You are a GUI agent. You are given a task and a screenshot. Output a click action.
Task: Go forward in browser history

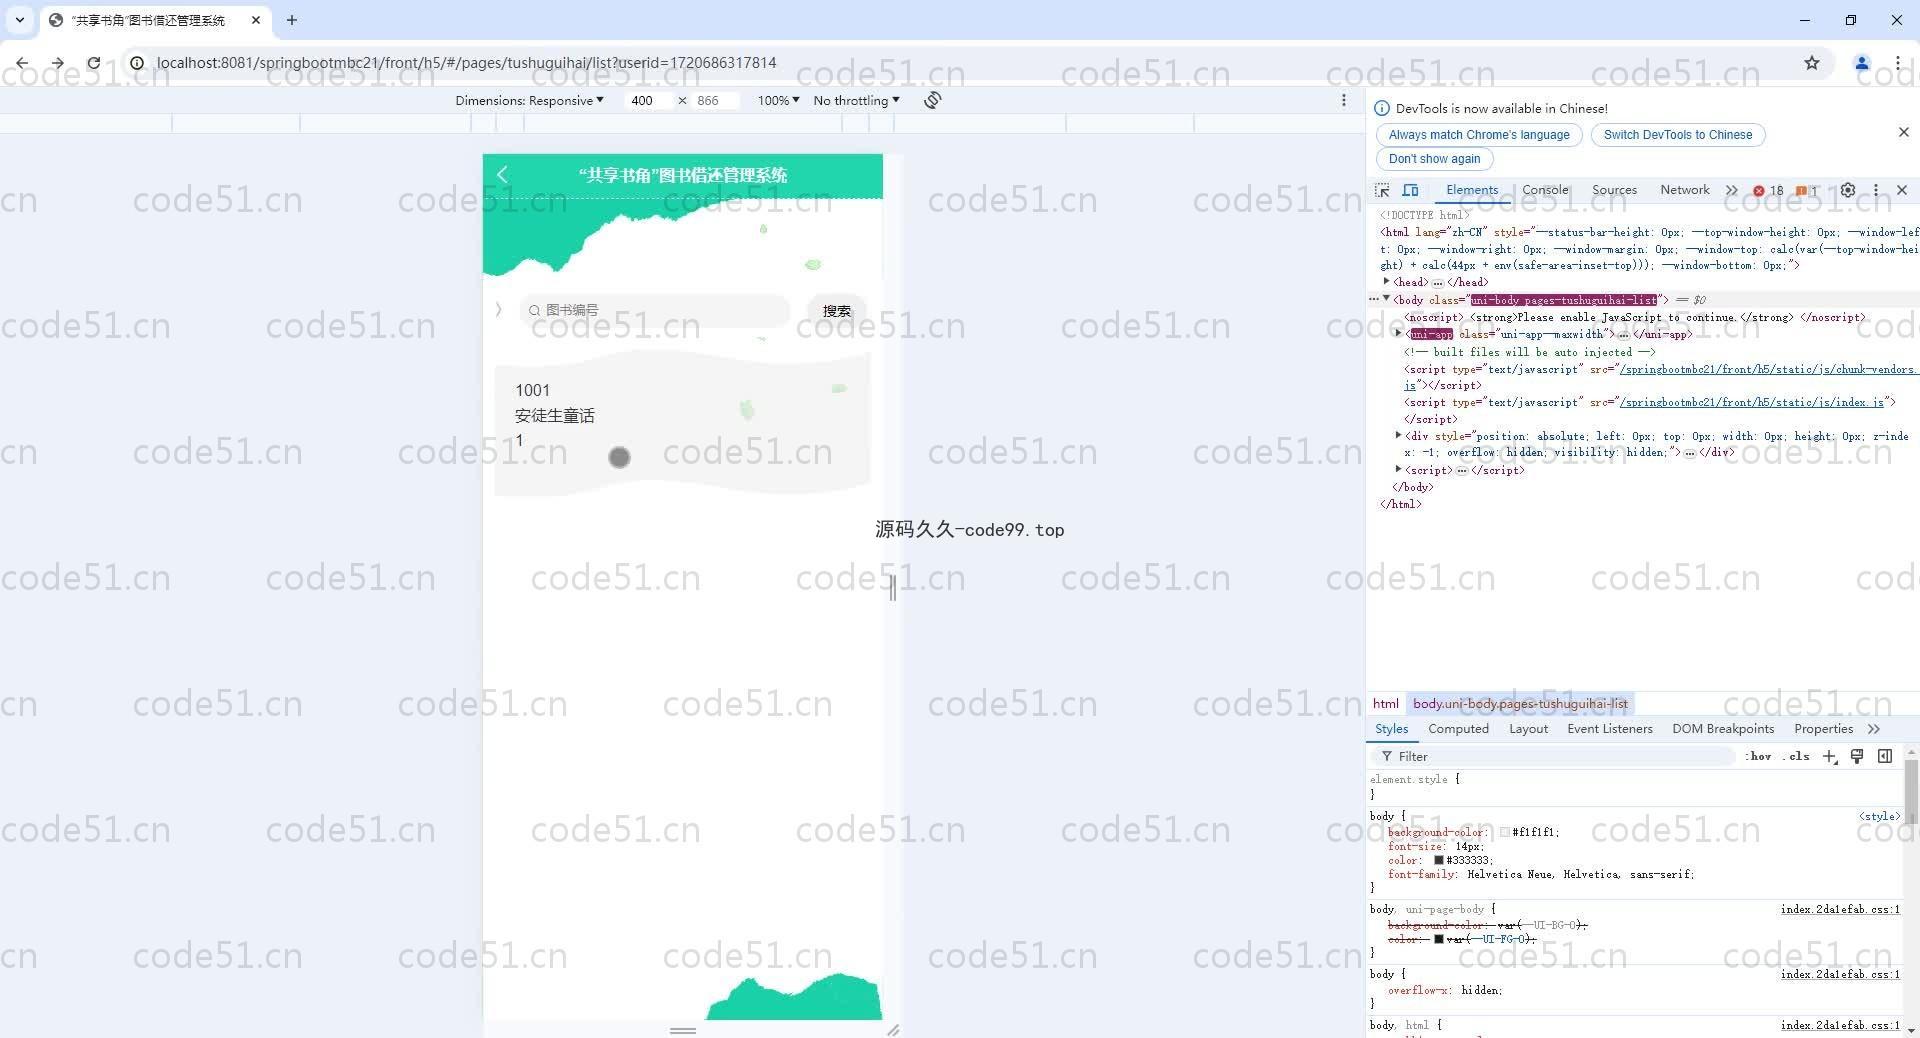57,63
